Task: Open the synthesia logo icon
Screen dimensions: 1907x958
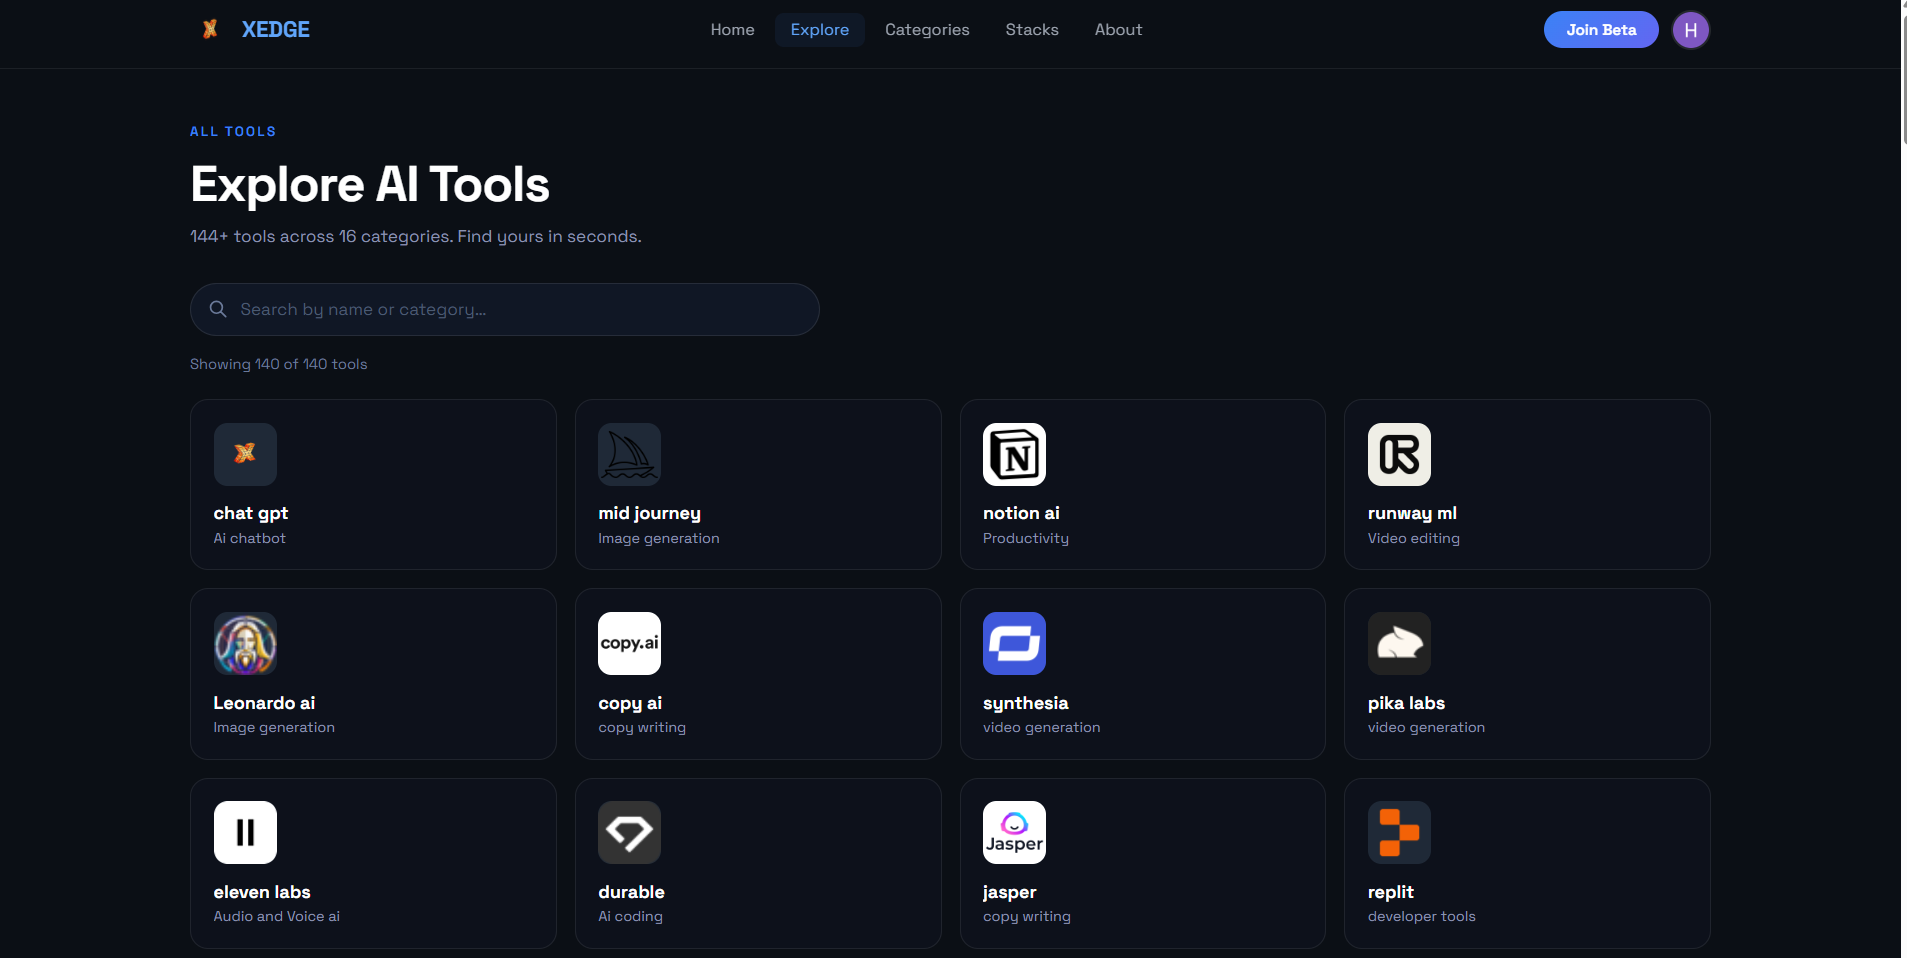Action: 1014,643
